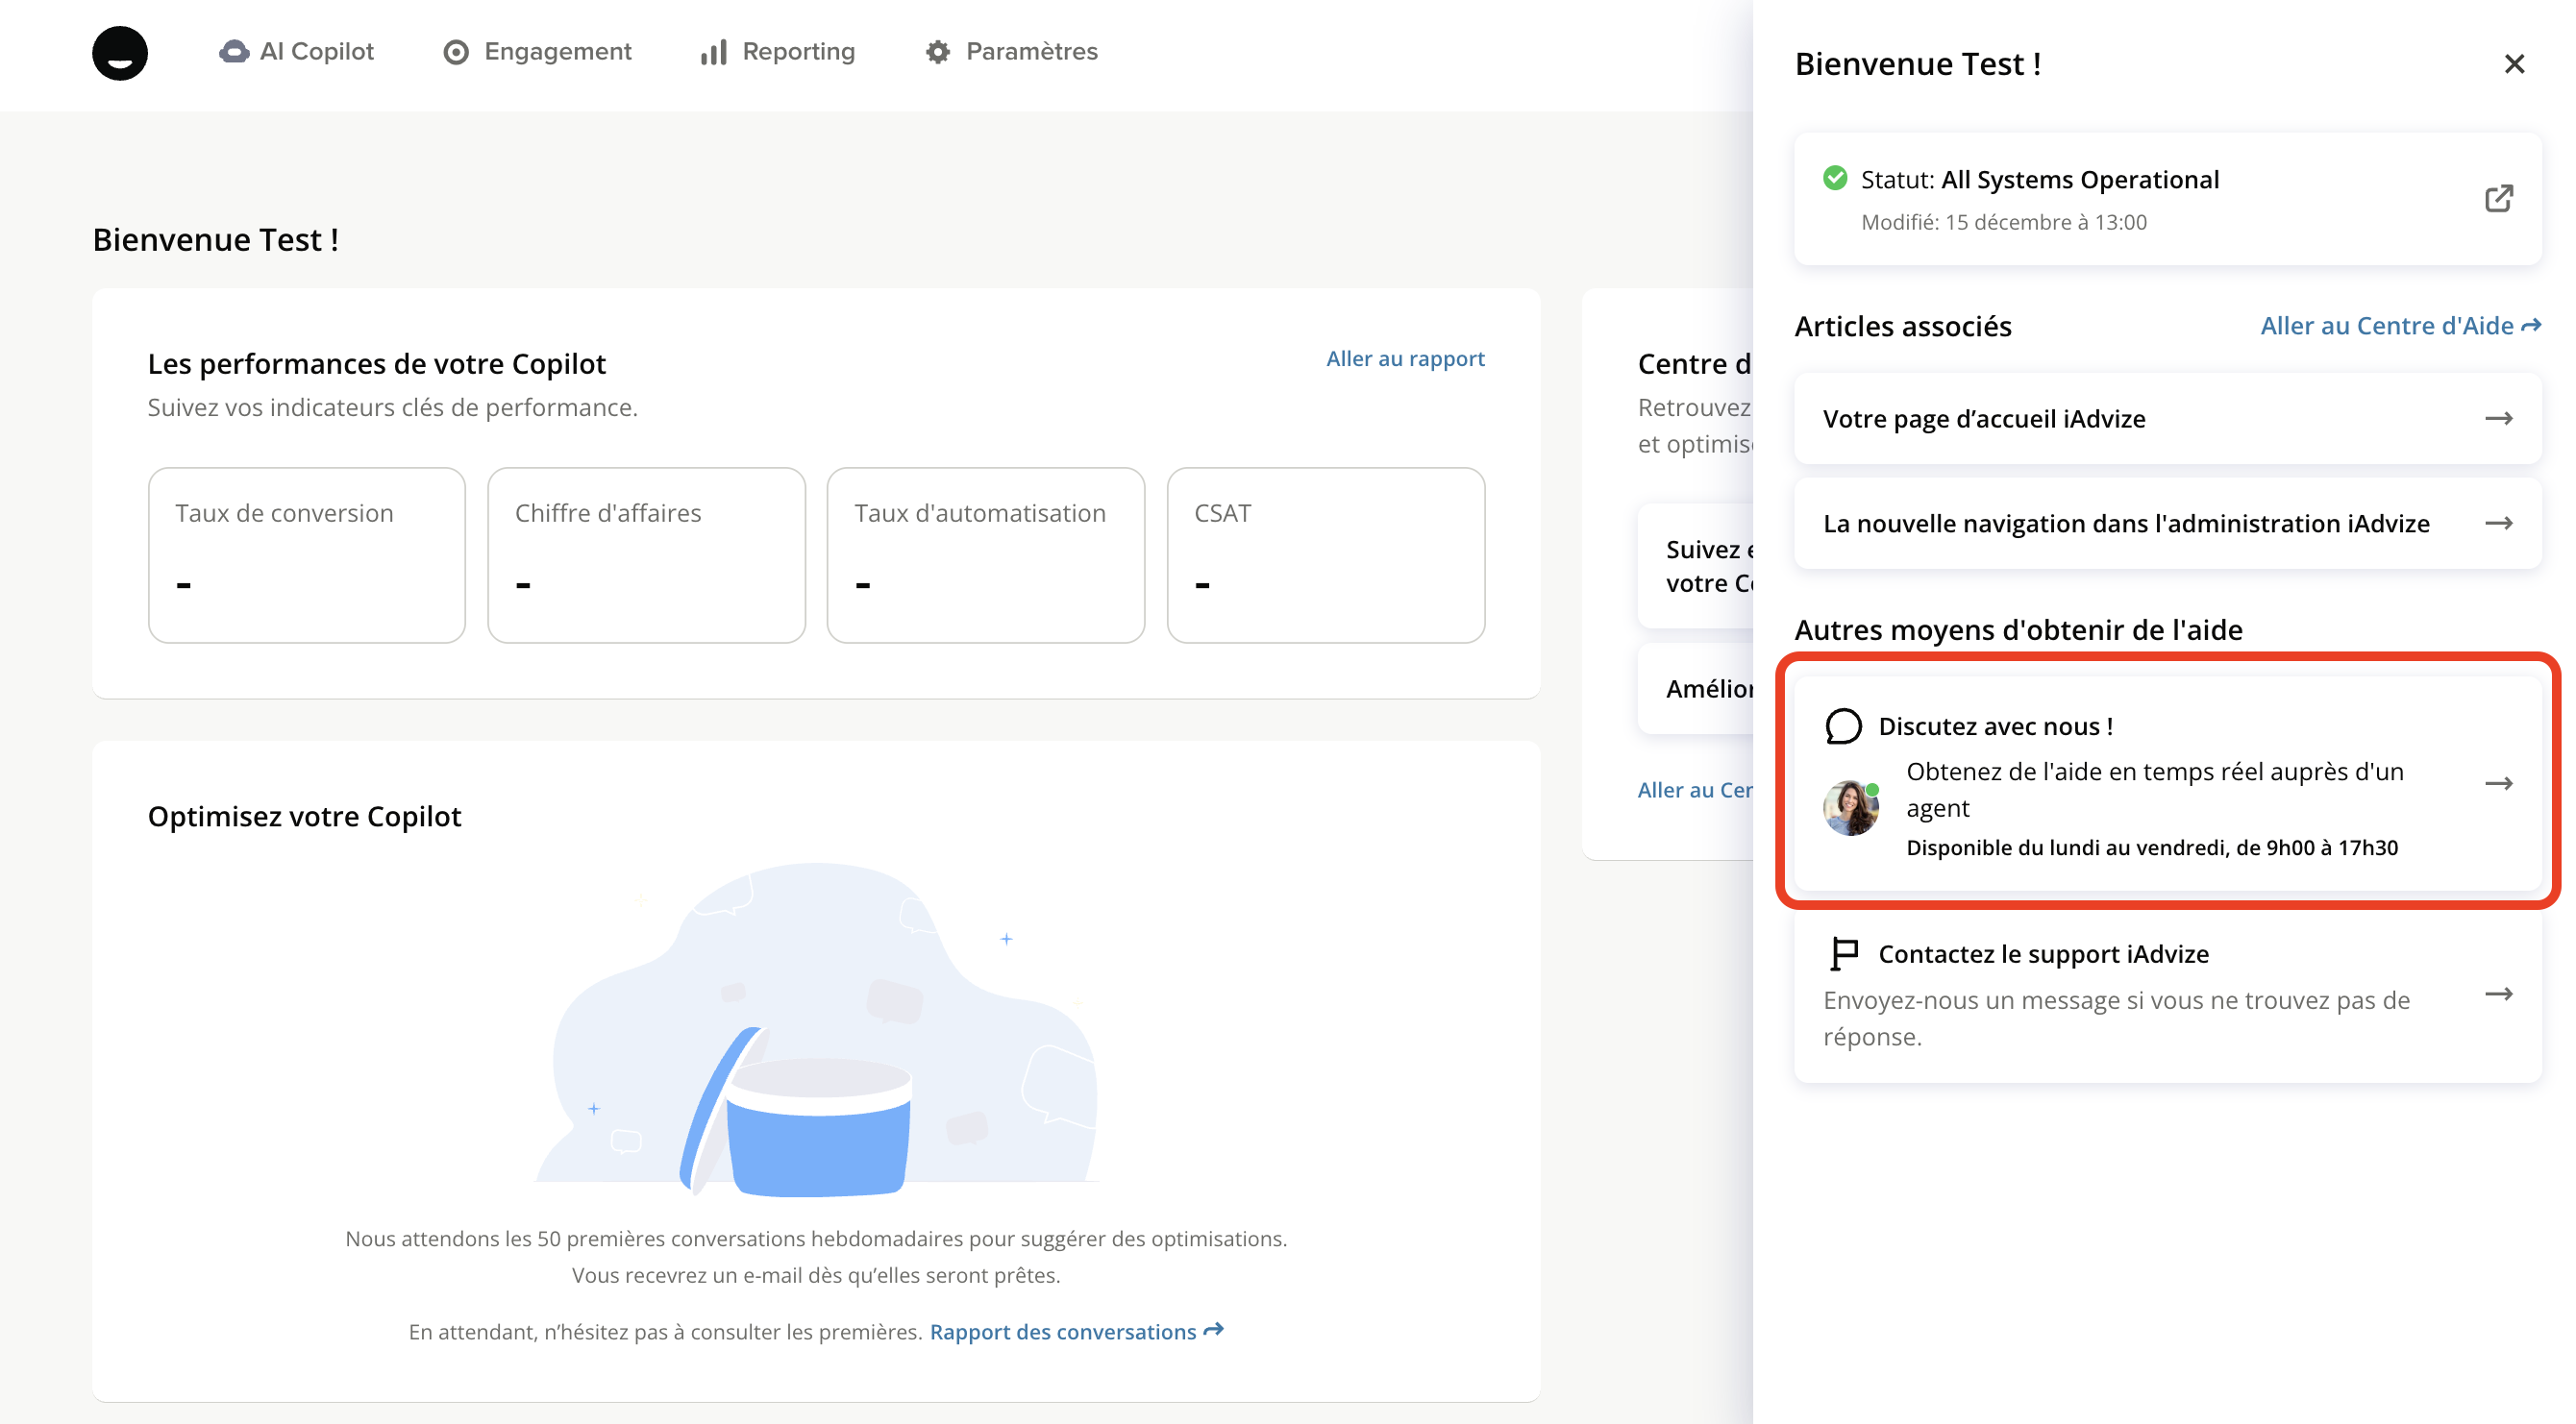Select the Taux de conversion card
Screen dimensions: 2576x1424
coord(306,555)
